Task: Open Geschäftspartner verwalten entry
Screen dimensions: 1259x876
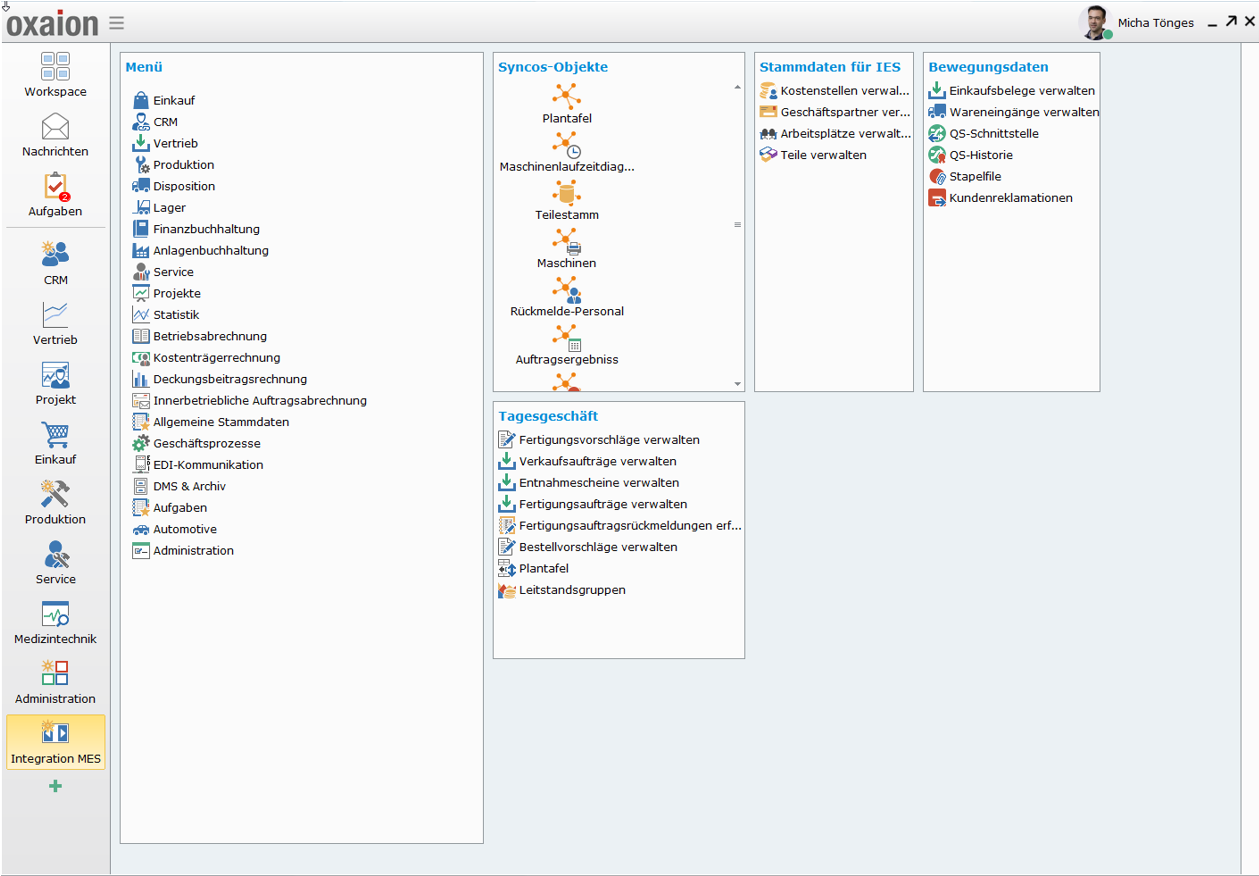Action: point(835,112)
